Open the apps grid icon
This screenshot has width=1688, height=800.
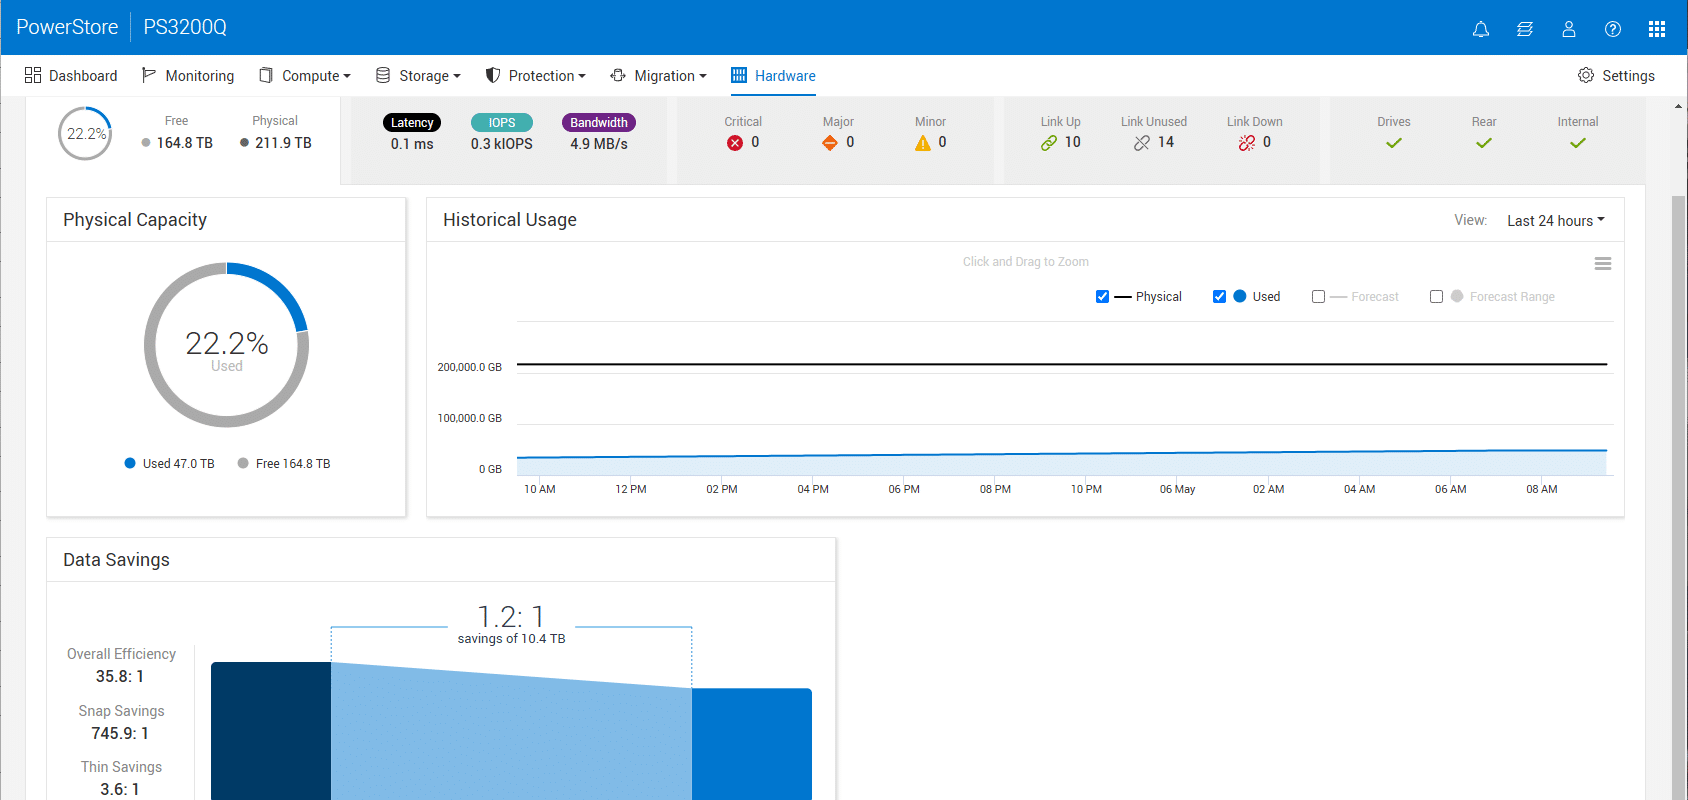(x=1657, y=29)
